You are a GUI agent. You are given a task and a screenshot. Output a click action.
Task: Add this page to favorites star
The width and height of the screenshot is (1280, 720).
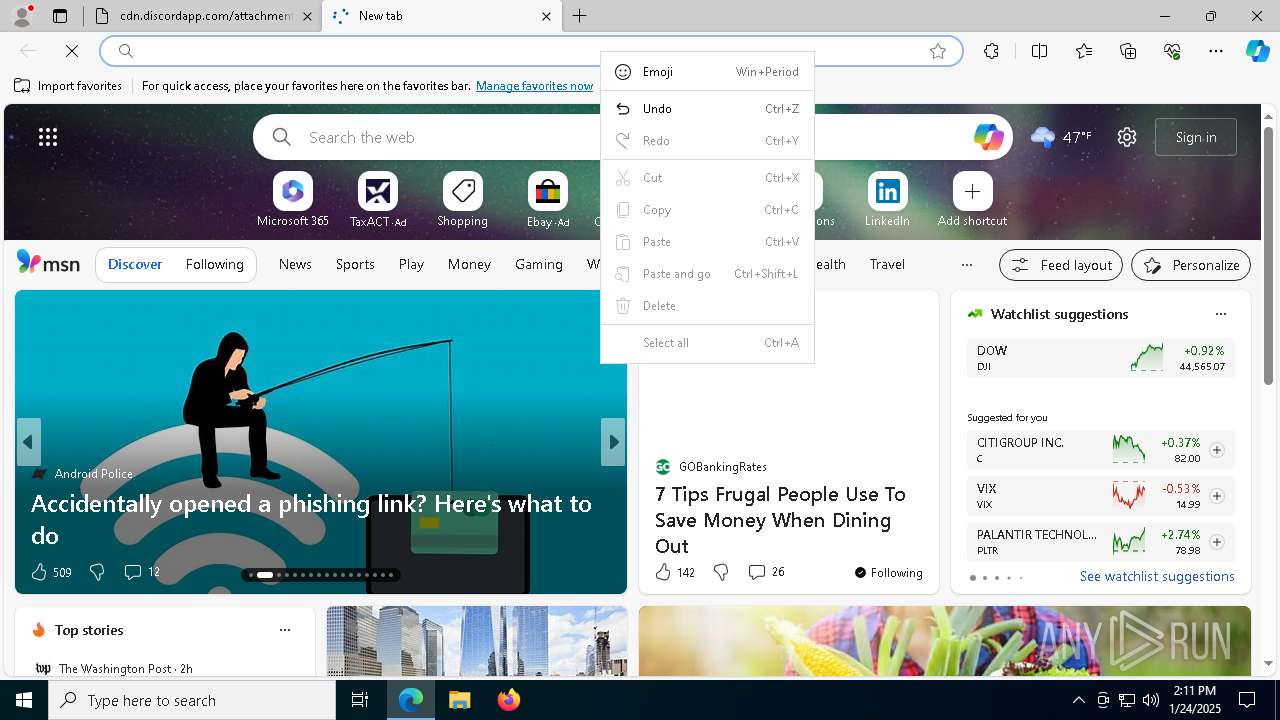[x=938, y=51]
